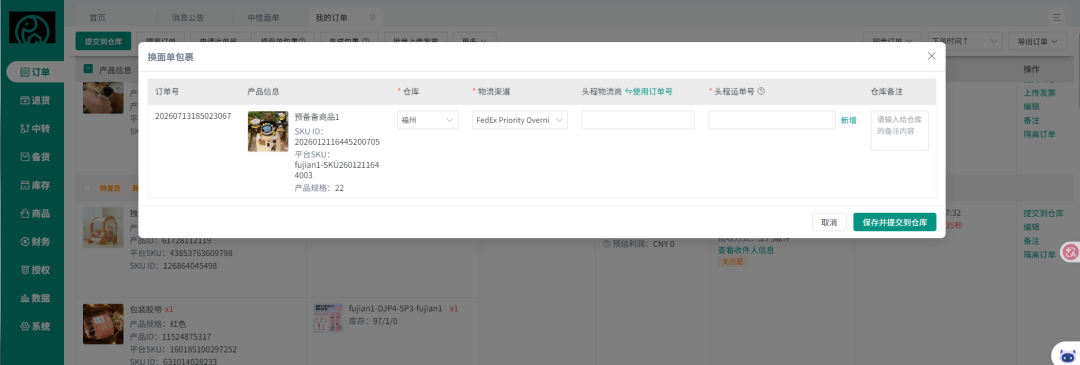
Task: Open 备货 in the left sidebar
Action: [x=34, y=157]
